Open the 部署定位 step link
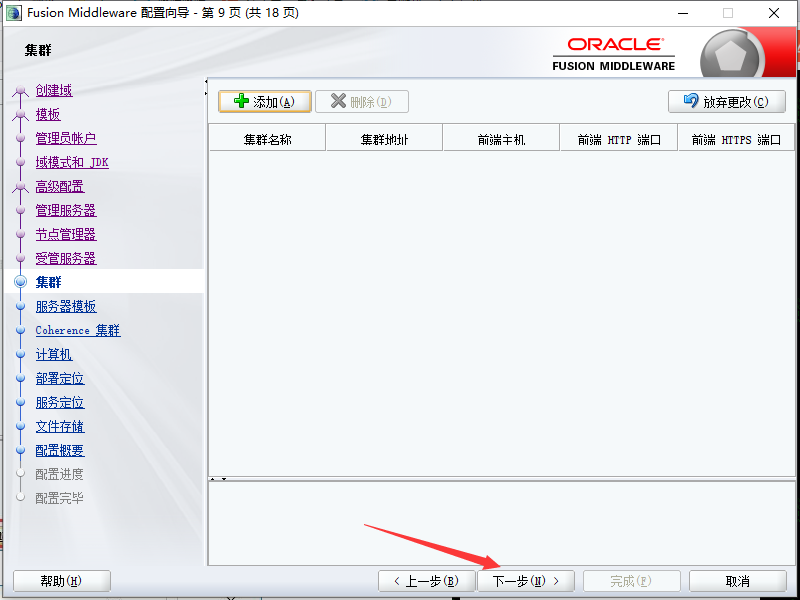 (x=60, y=378)
